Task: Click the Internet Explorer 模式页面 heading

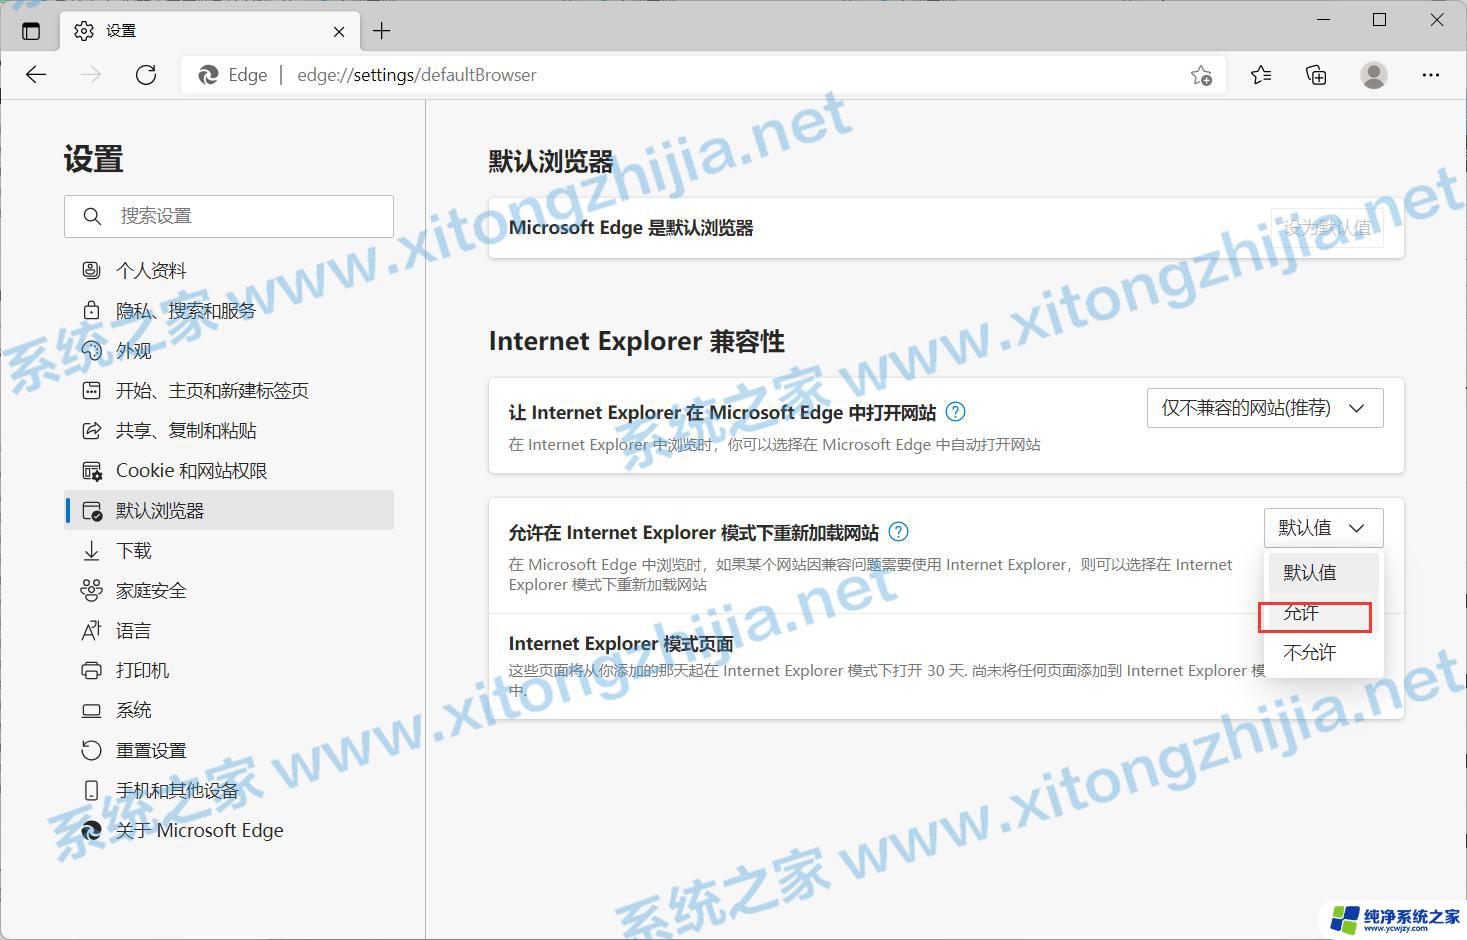Action: click(621, 644)
